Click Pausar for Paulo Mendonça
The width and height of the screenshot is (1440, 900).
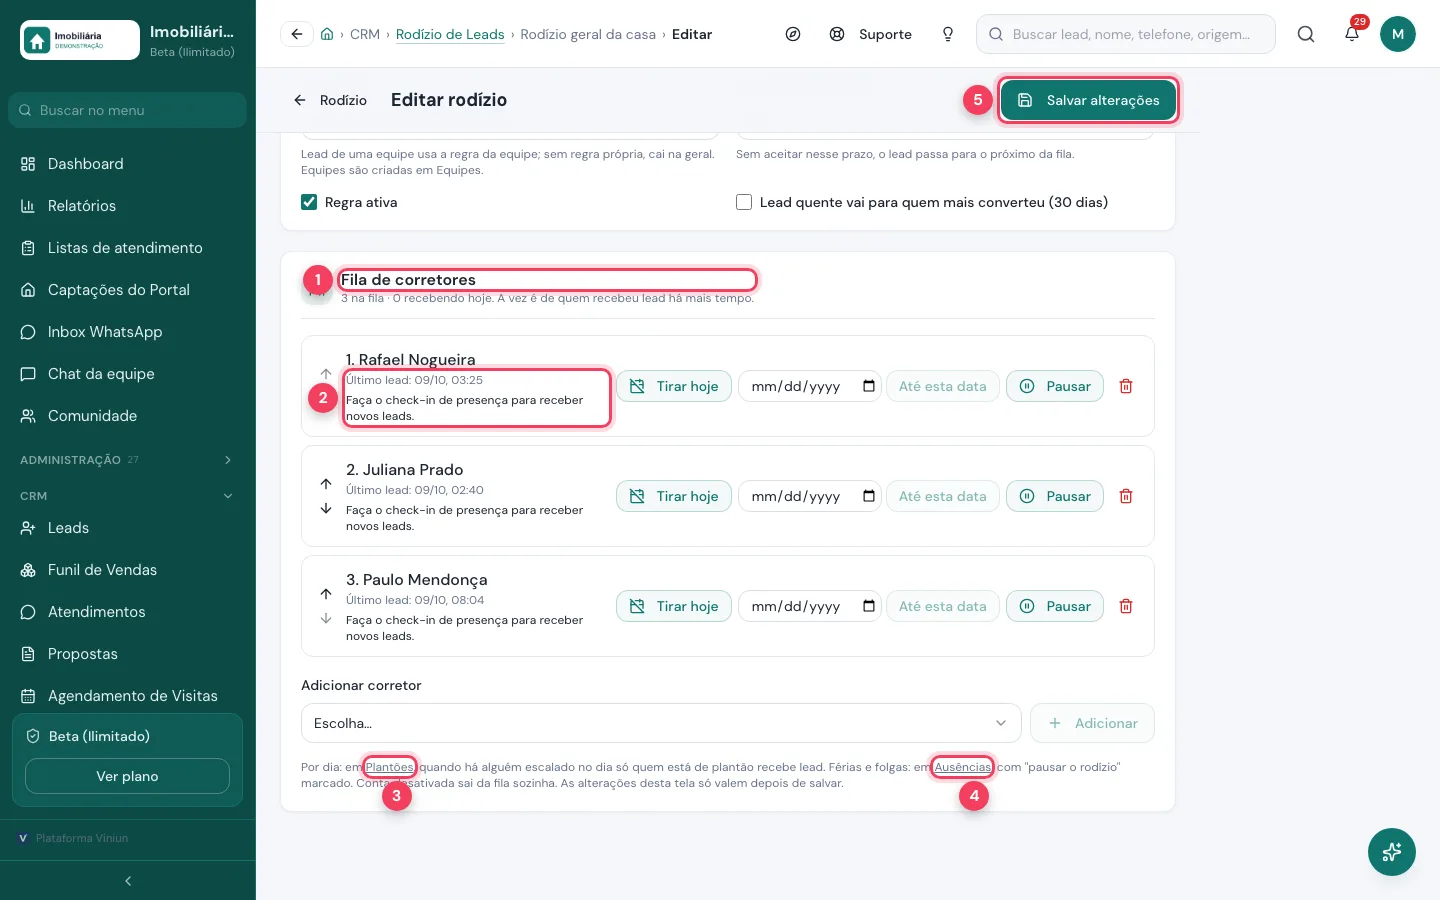(1055, 606)
